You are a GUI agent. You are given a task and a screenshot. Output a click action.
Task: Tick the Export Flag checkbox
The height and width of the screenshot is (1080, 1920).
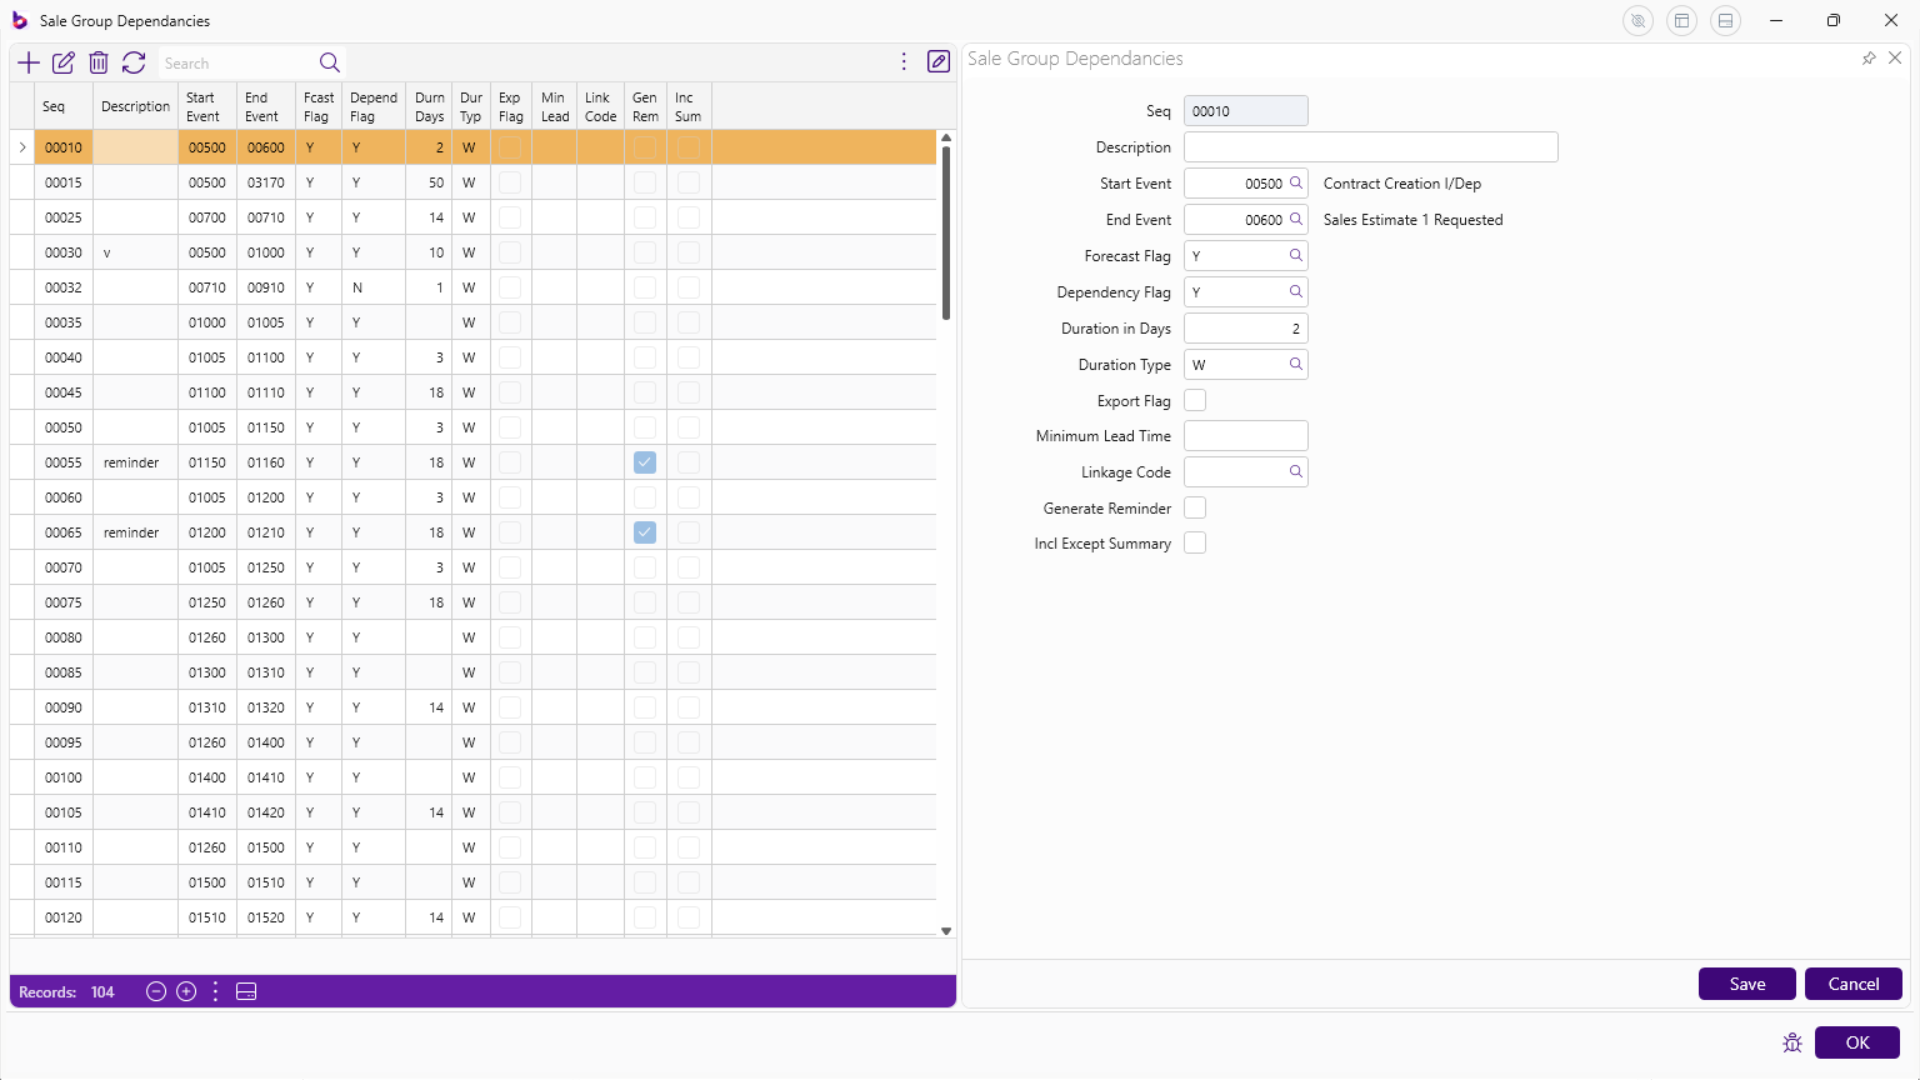coord(1195,401)
